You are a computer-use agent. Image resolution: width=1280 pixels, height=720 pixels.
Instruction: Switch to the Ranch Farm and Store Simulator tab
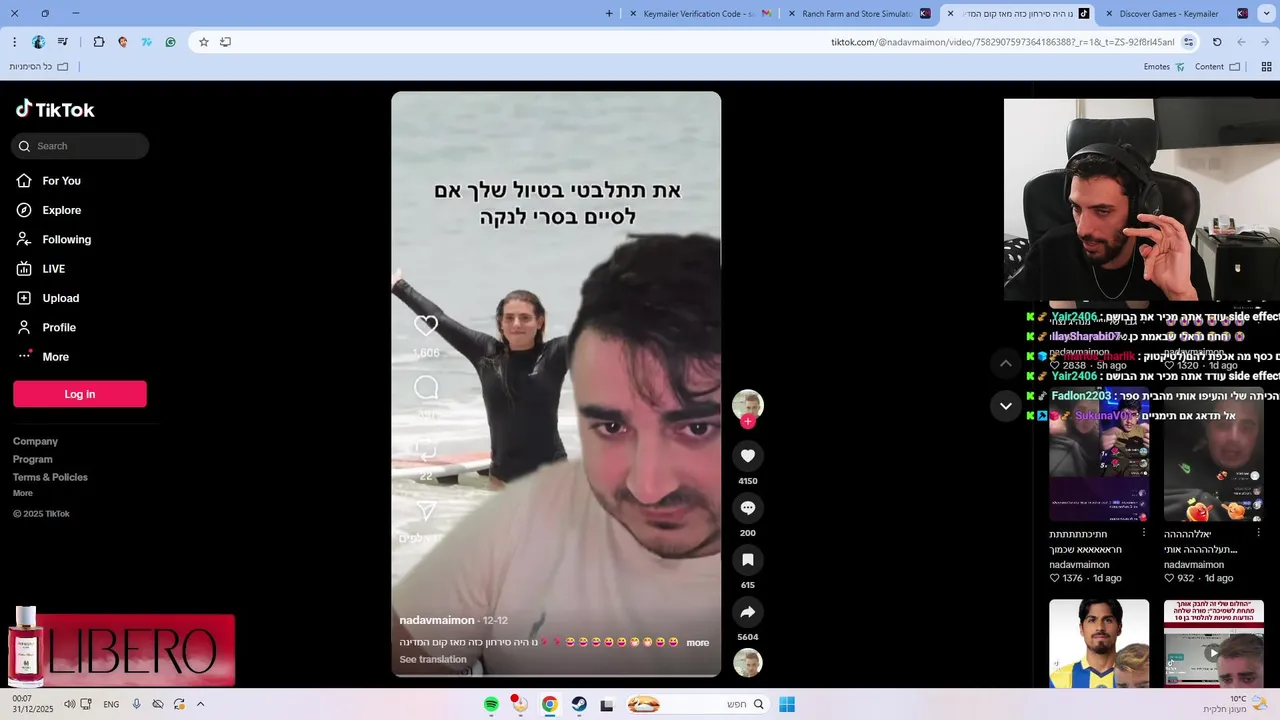(860, 14)
